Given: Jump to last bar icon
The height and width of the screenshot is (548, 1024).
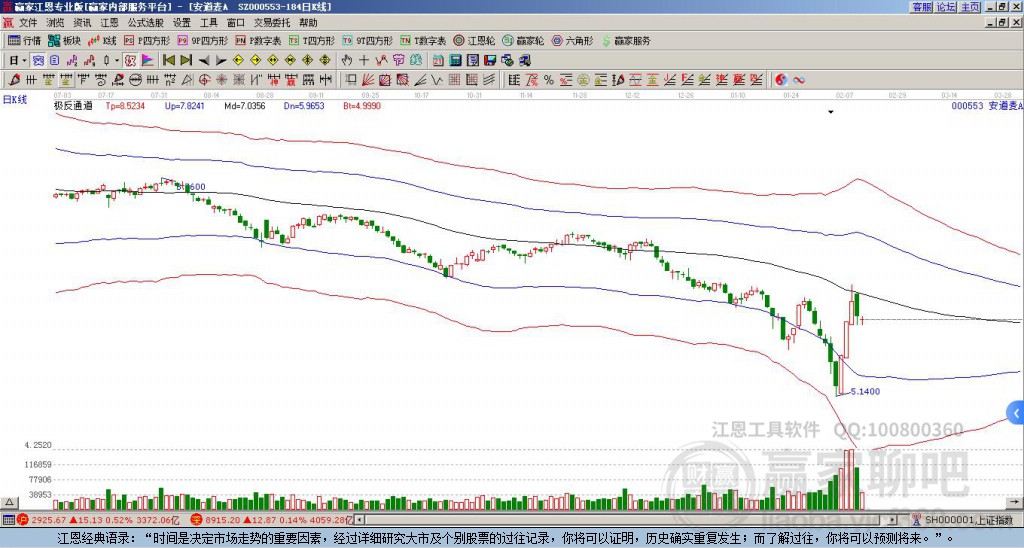Looking at the screenshot, I should (x=186, y=60).
